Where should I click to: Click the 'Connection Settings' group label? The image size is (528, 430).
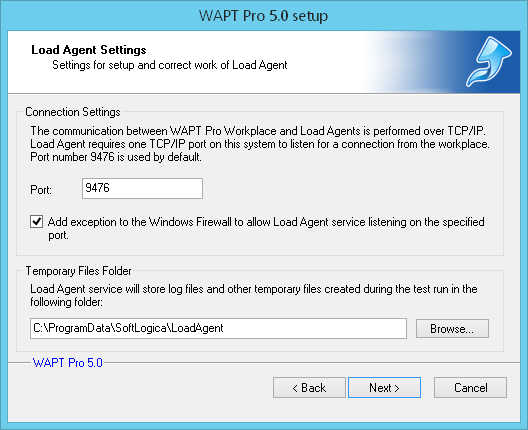pyautogui.click(x=73, y=112)
